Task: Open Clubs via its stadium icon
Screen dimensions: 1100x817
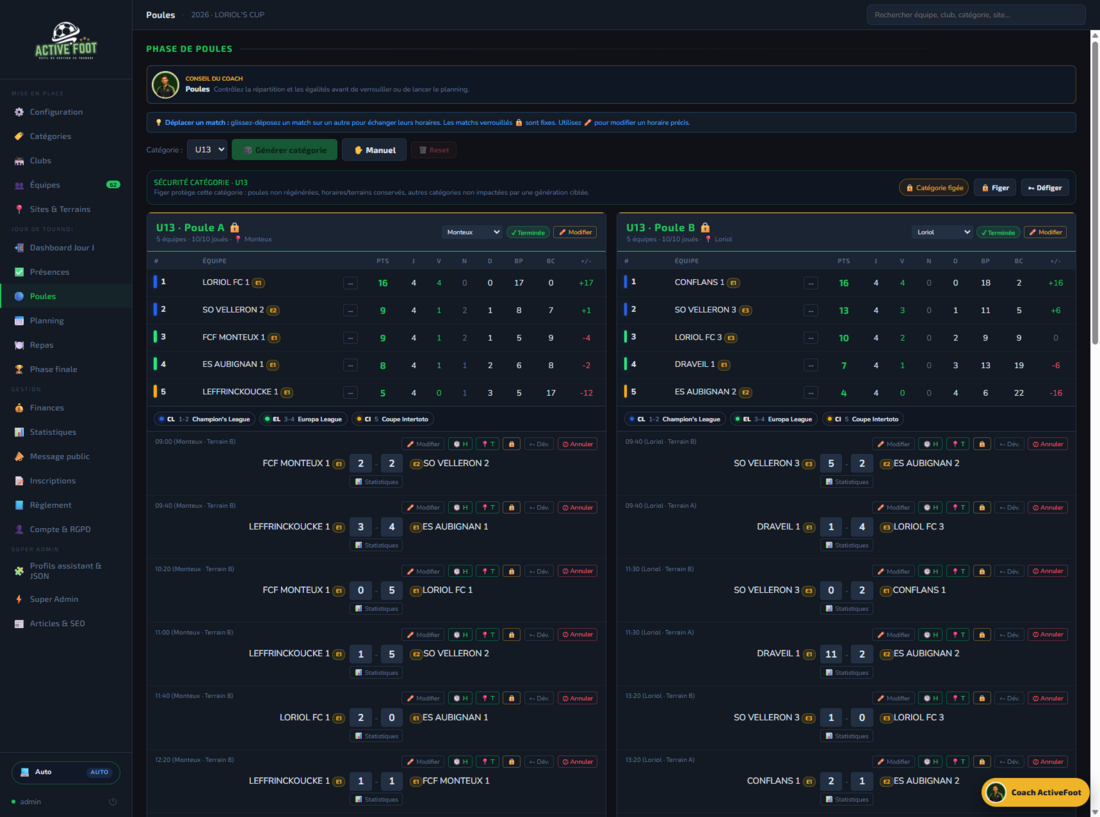Action: tap(19, 161)
